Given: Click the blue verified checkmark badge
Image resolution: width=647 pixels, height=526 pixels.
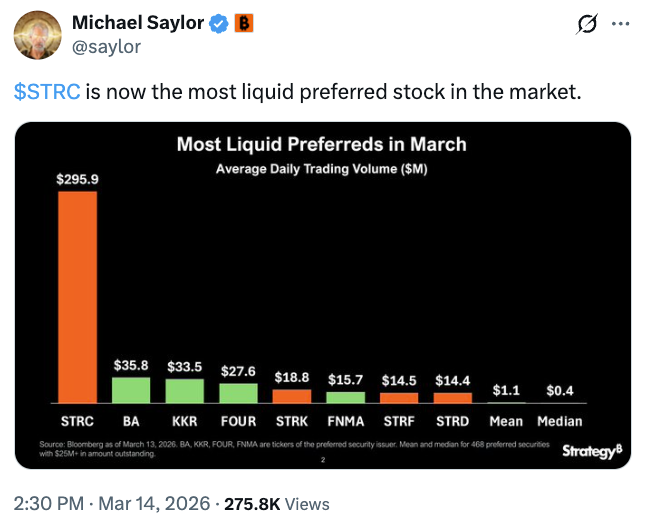Looking at the screenshot, I should tap(219, 23).
